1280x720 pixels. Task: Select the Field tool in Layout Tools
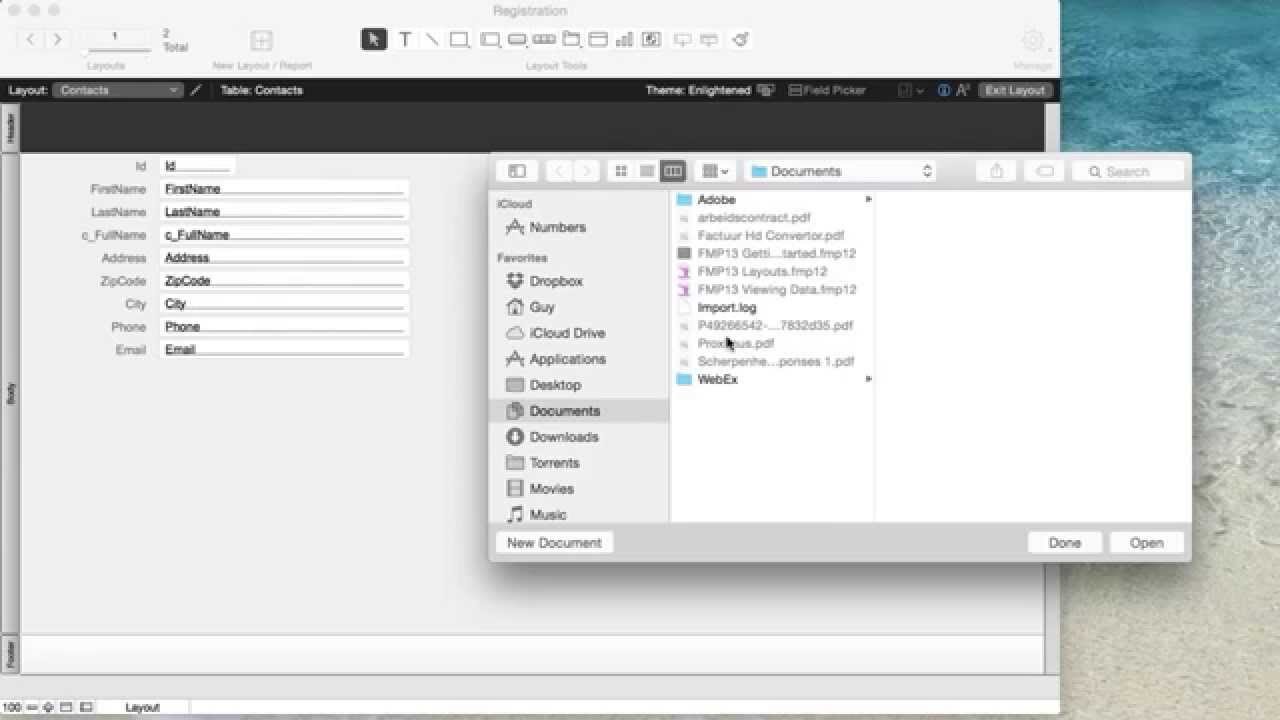point(683,40)
